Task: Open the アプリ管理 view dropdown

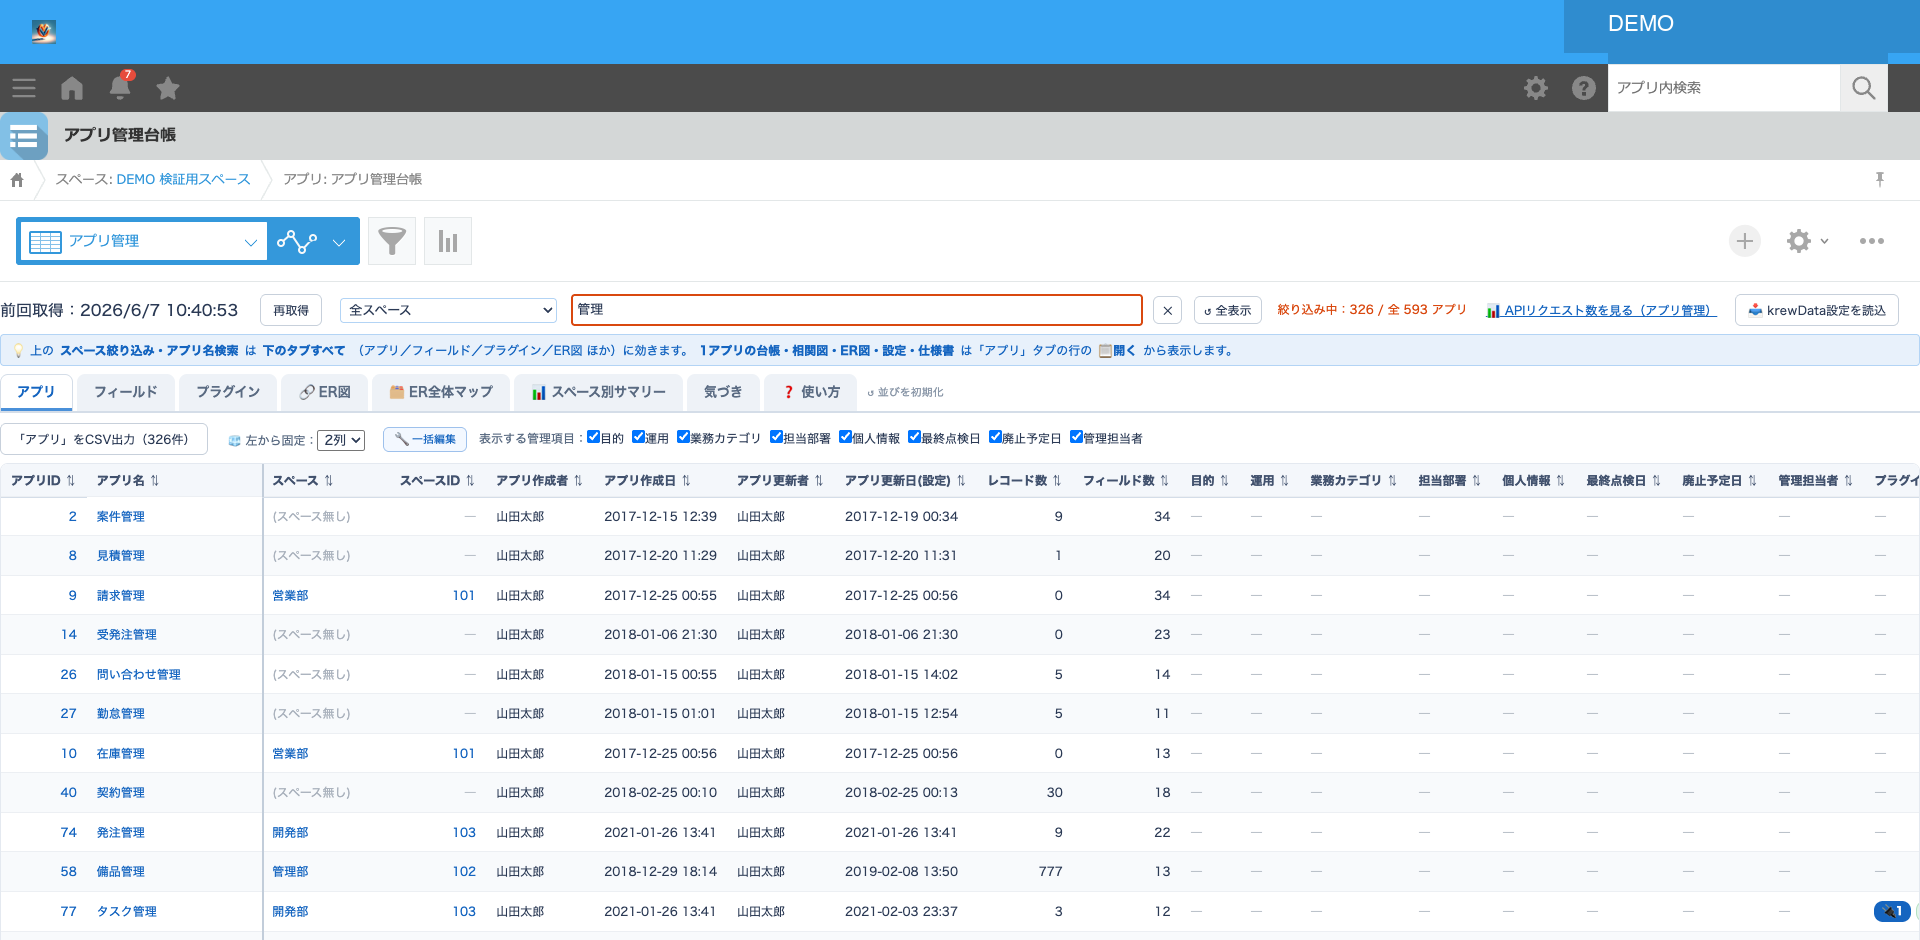Action: pos(143,241)
